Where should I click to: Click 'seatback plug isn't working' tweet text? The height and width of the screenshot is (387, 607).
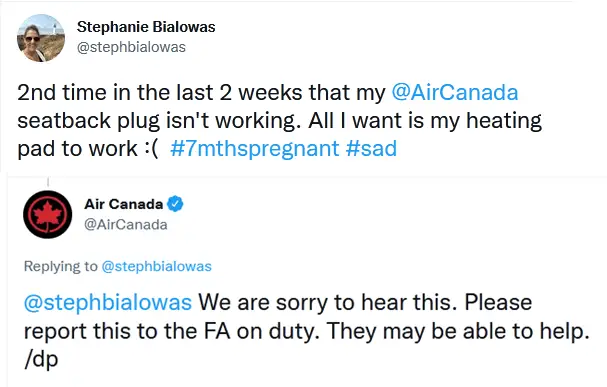[159, 121]
